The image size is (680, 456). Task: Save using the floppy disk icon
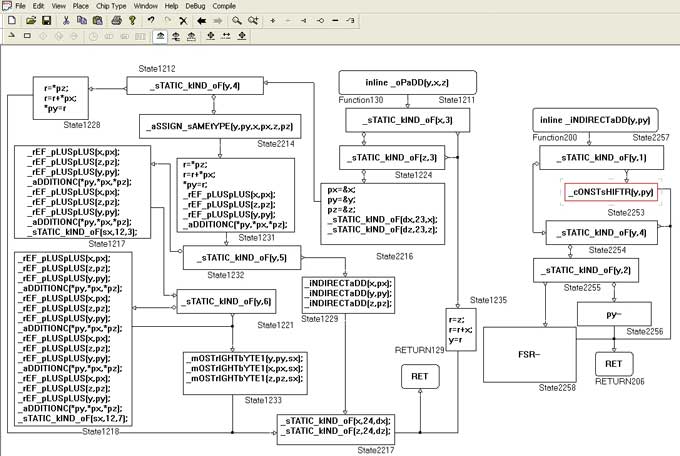[x=46, y=20]
